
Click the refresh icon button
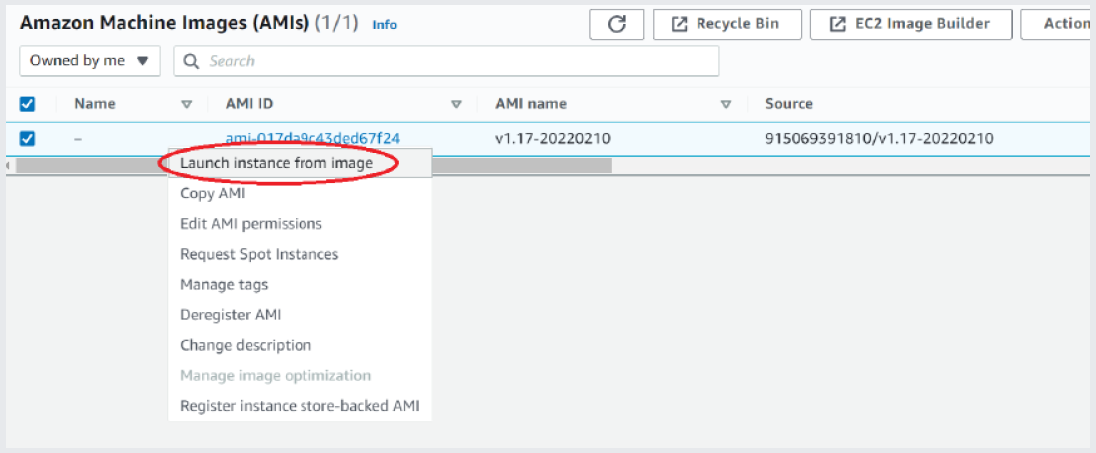(616, 24)
